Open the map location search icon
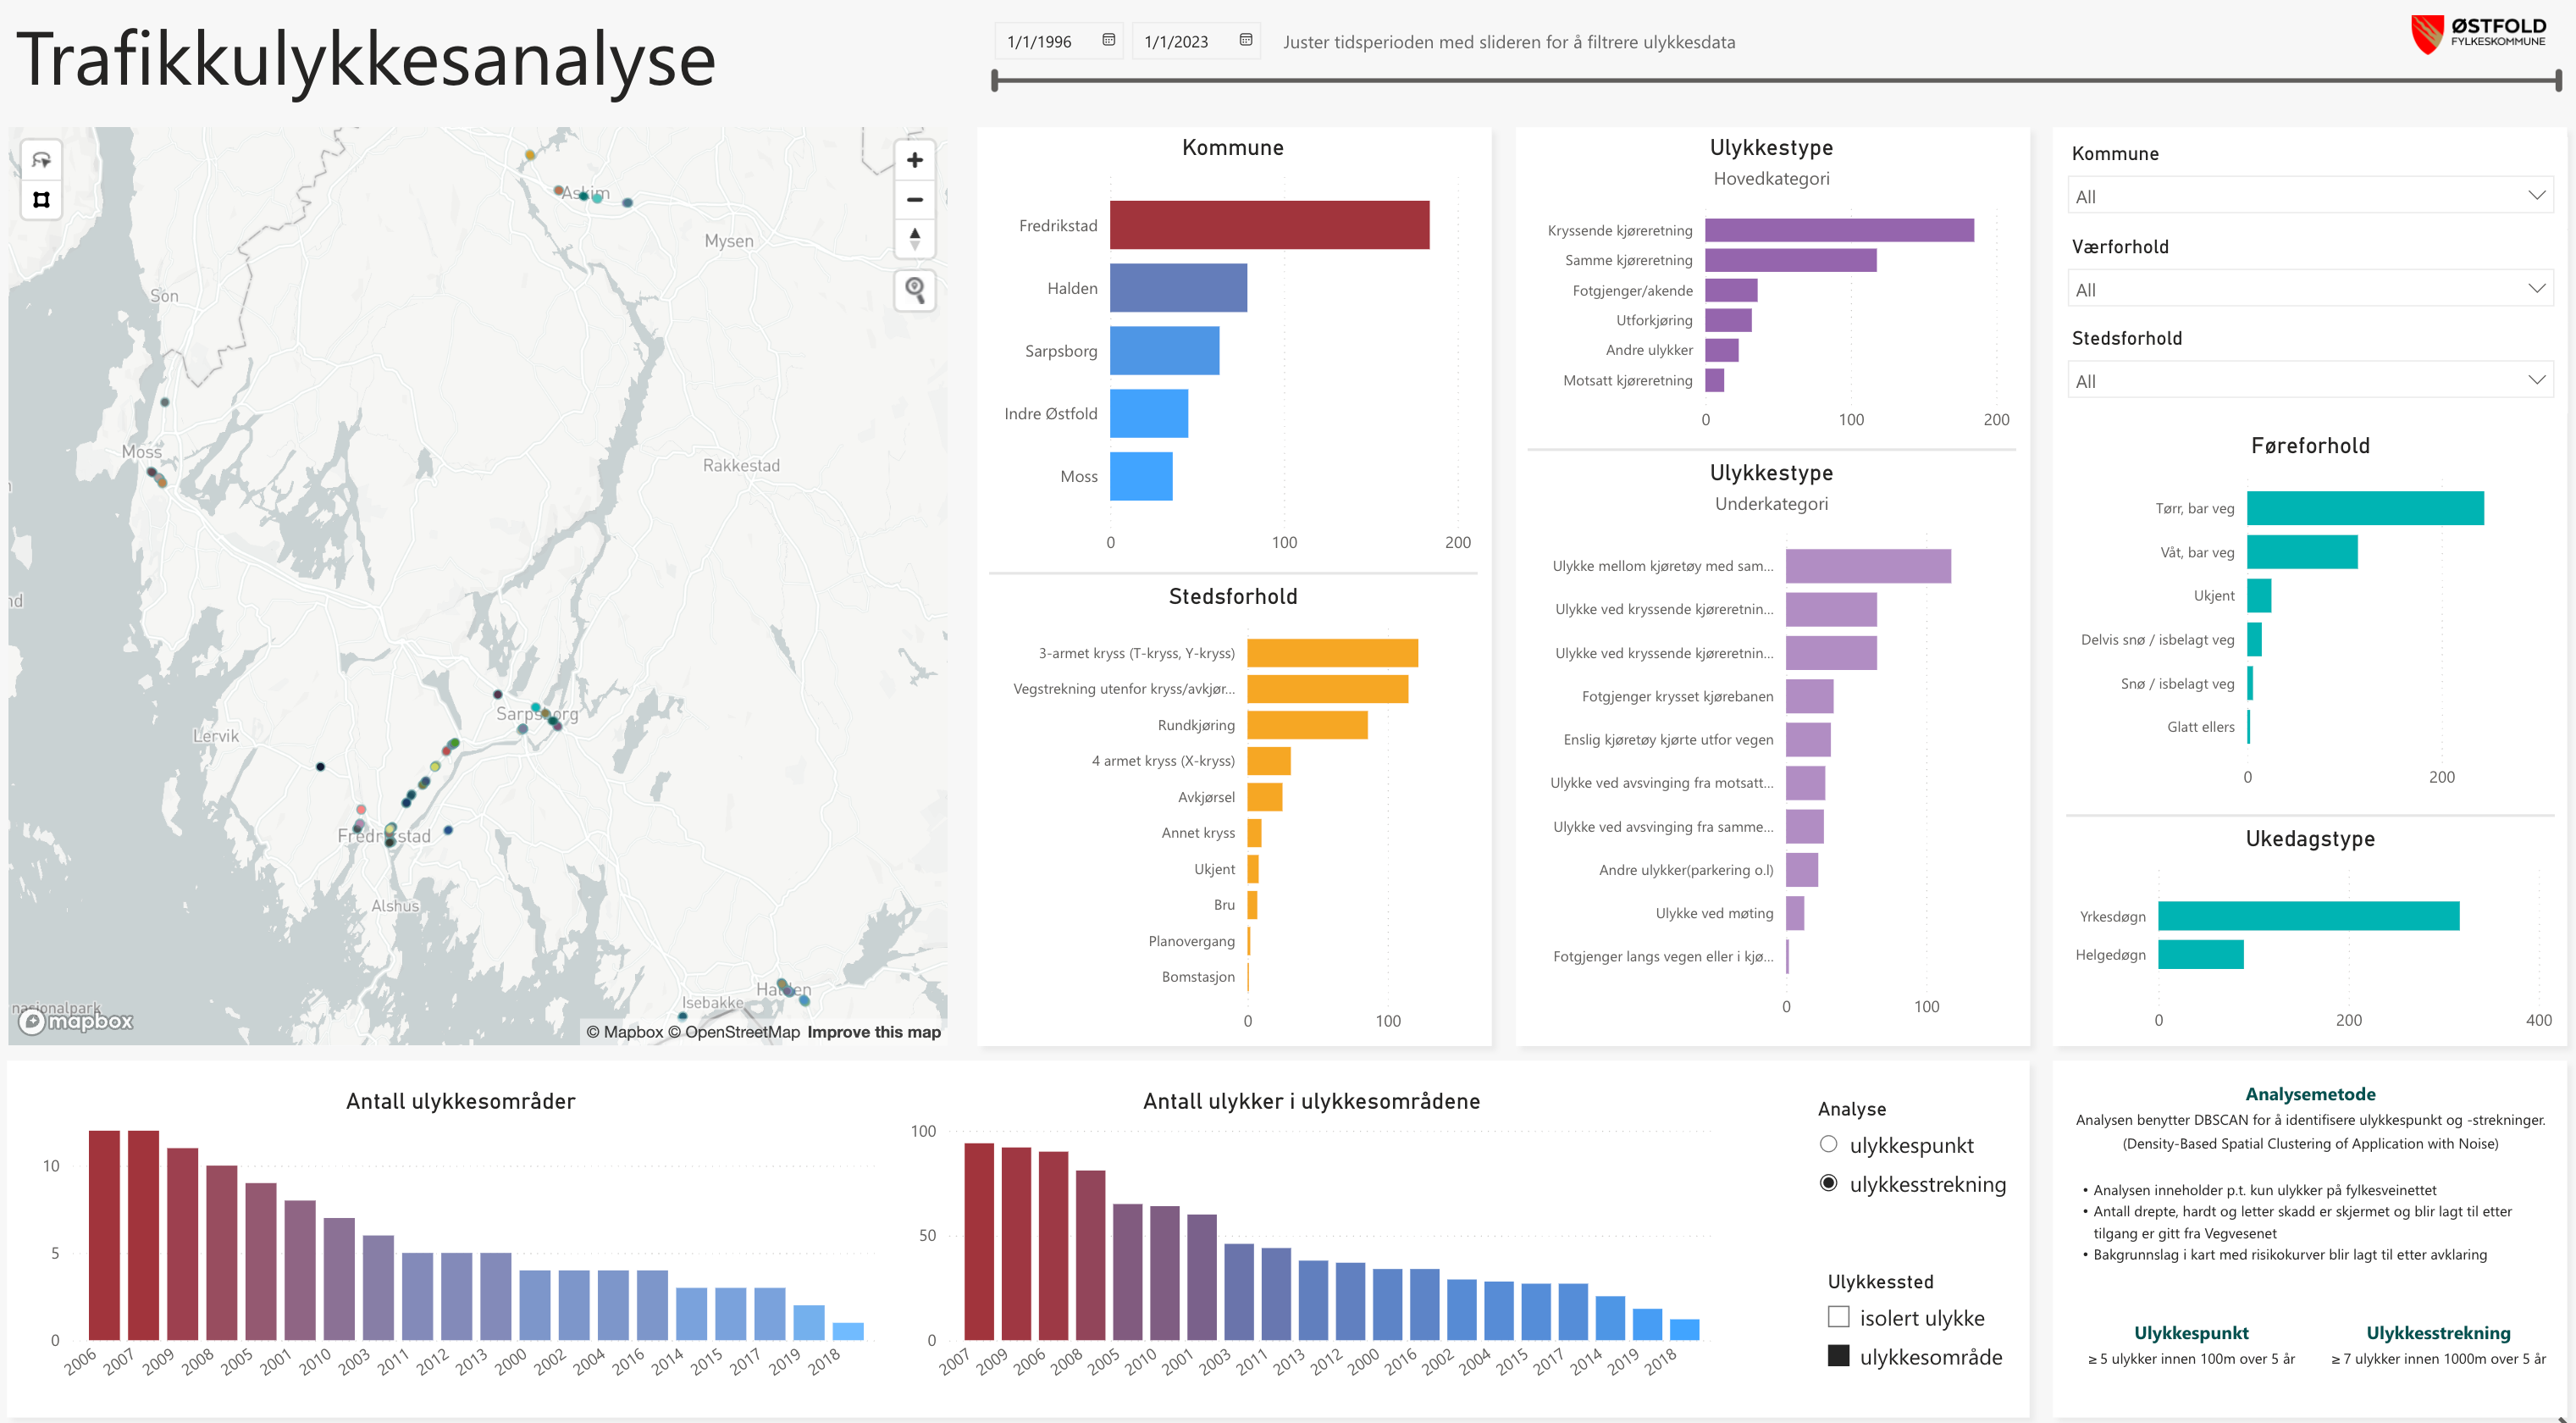The width and height of the screenshot is (2576, 1423). coord(914,290)
